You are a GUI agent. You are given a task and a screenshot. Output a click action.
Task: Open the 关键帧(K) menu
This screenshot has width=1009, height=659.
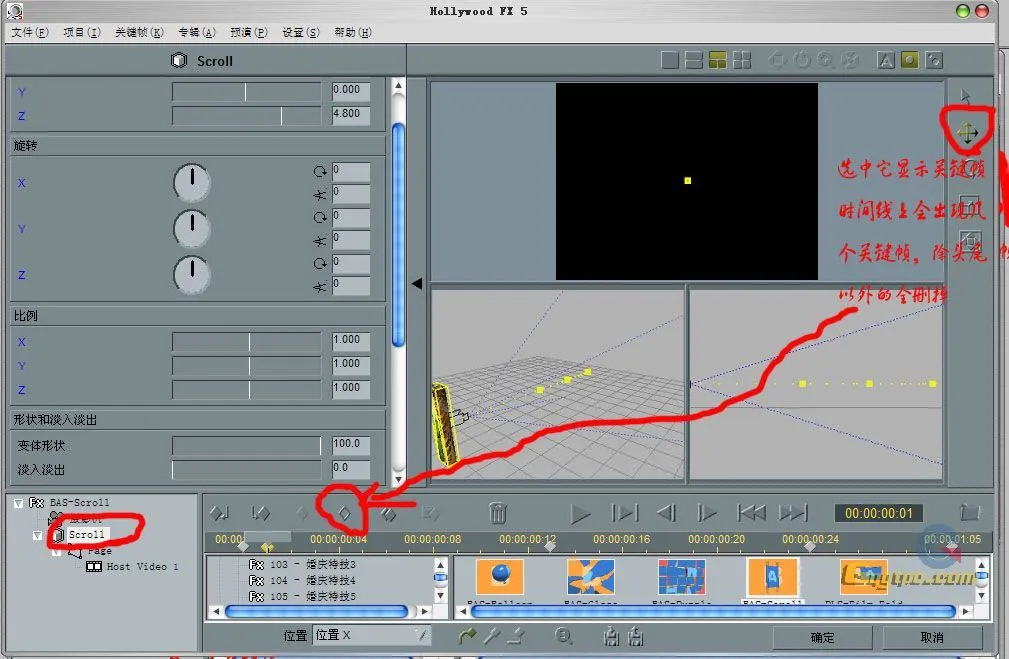click(x=139, y=32)
